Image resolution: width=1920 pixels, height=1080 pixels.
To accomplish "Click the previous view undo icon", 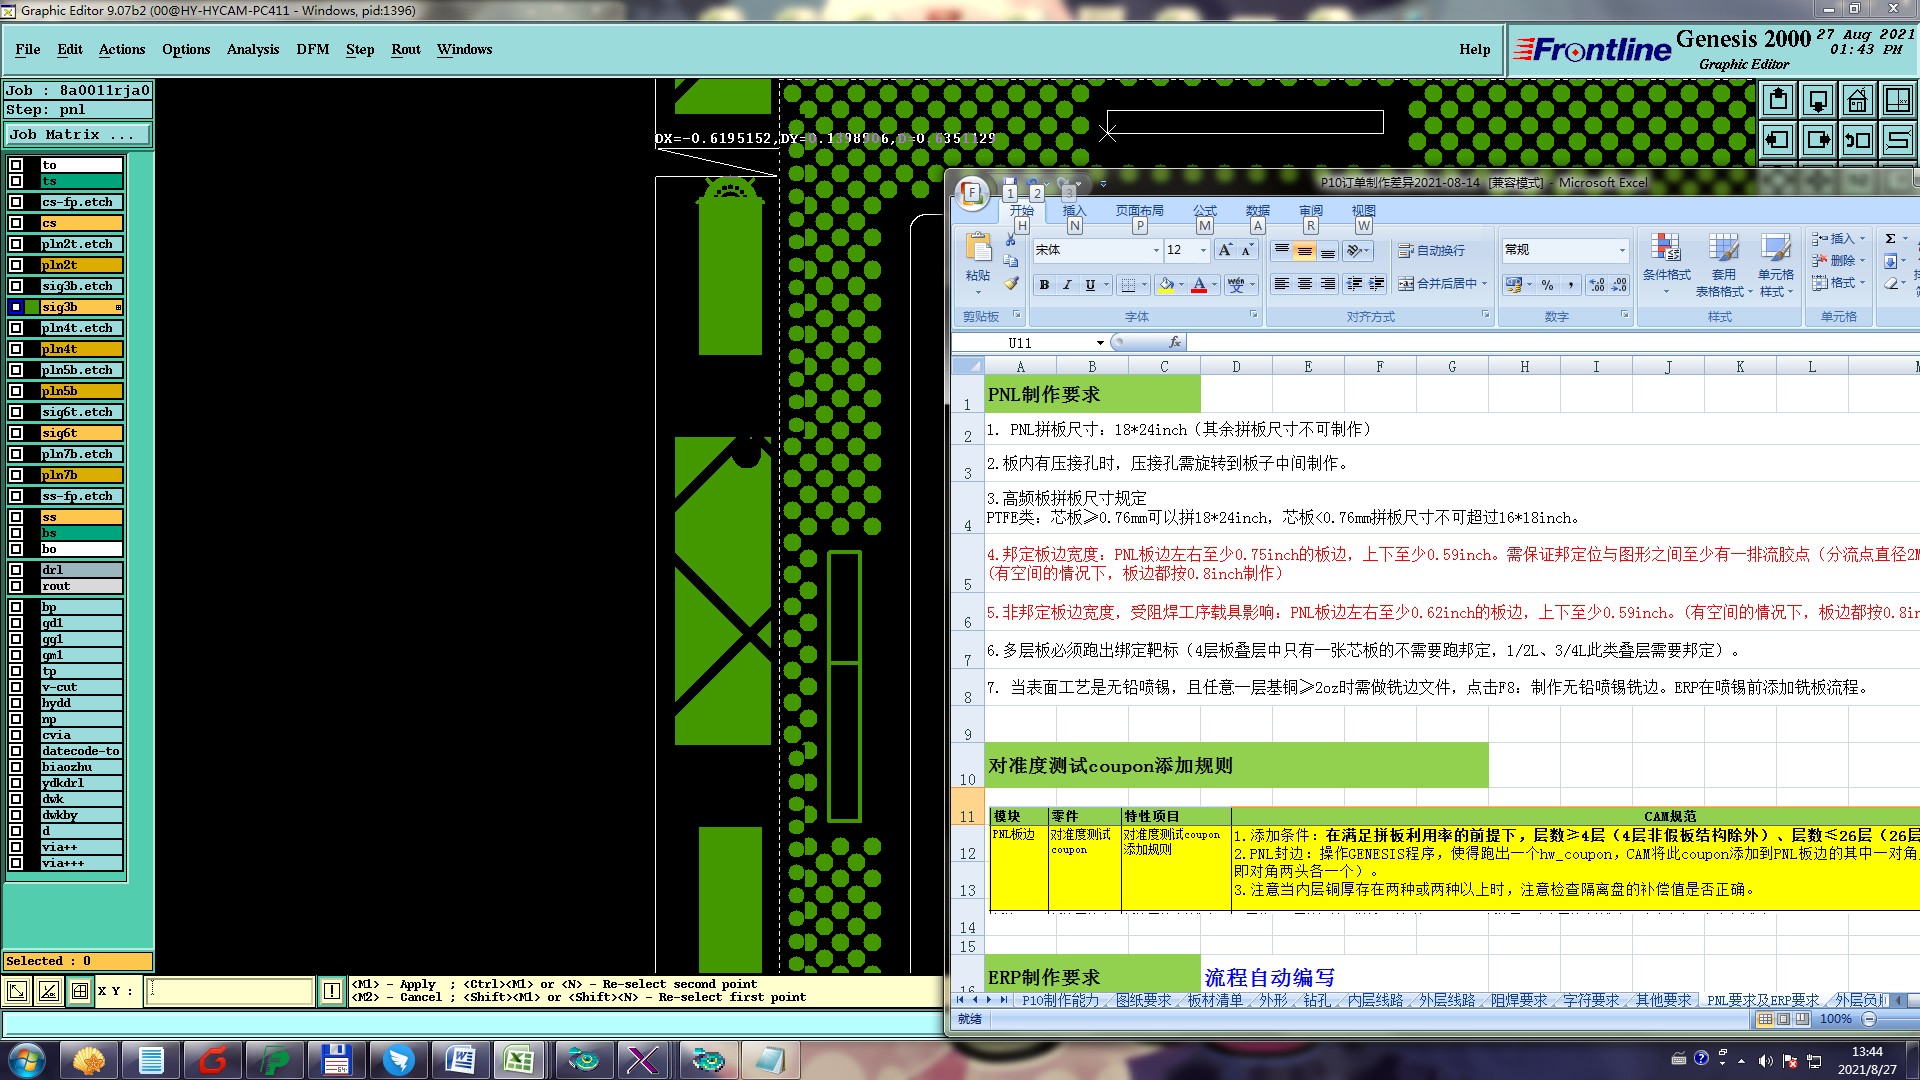I will point(1857,140).
